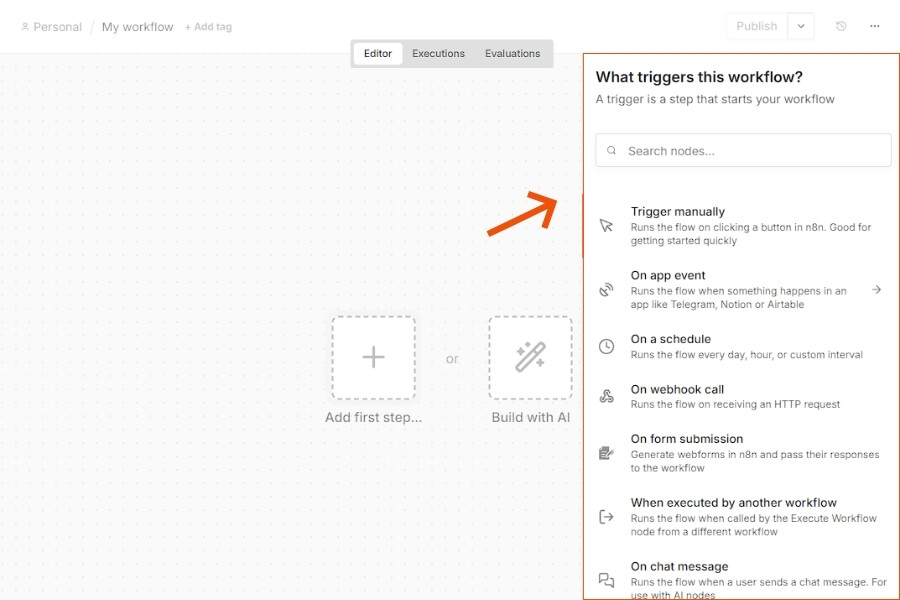Click the Trigger manually cursor icon
Viewport: 900px width, 600px height.
[x=606, y=226]
